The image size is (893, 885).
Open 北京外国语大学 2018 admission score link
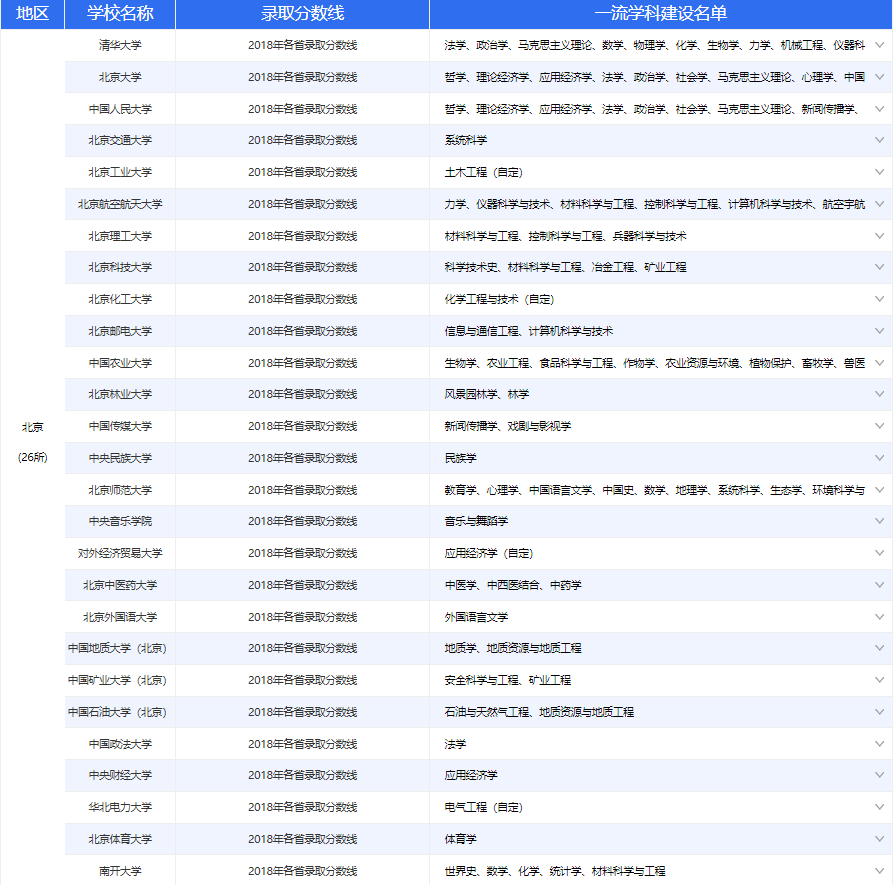point(302,617)
